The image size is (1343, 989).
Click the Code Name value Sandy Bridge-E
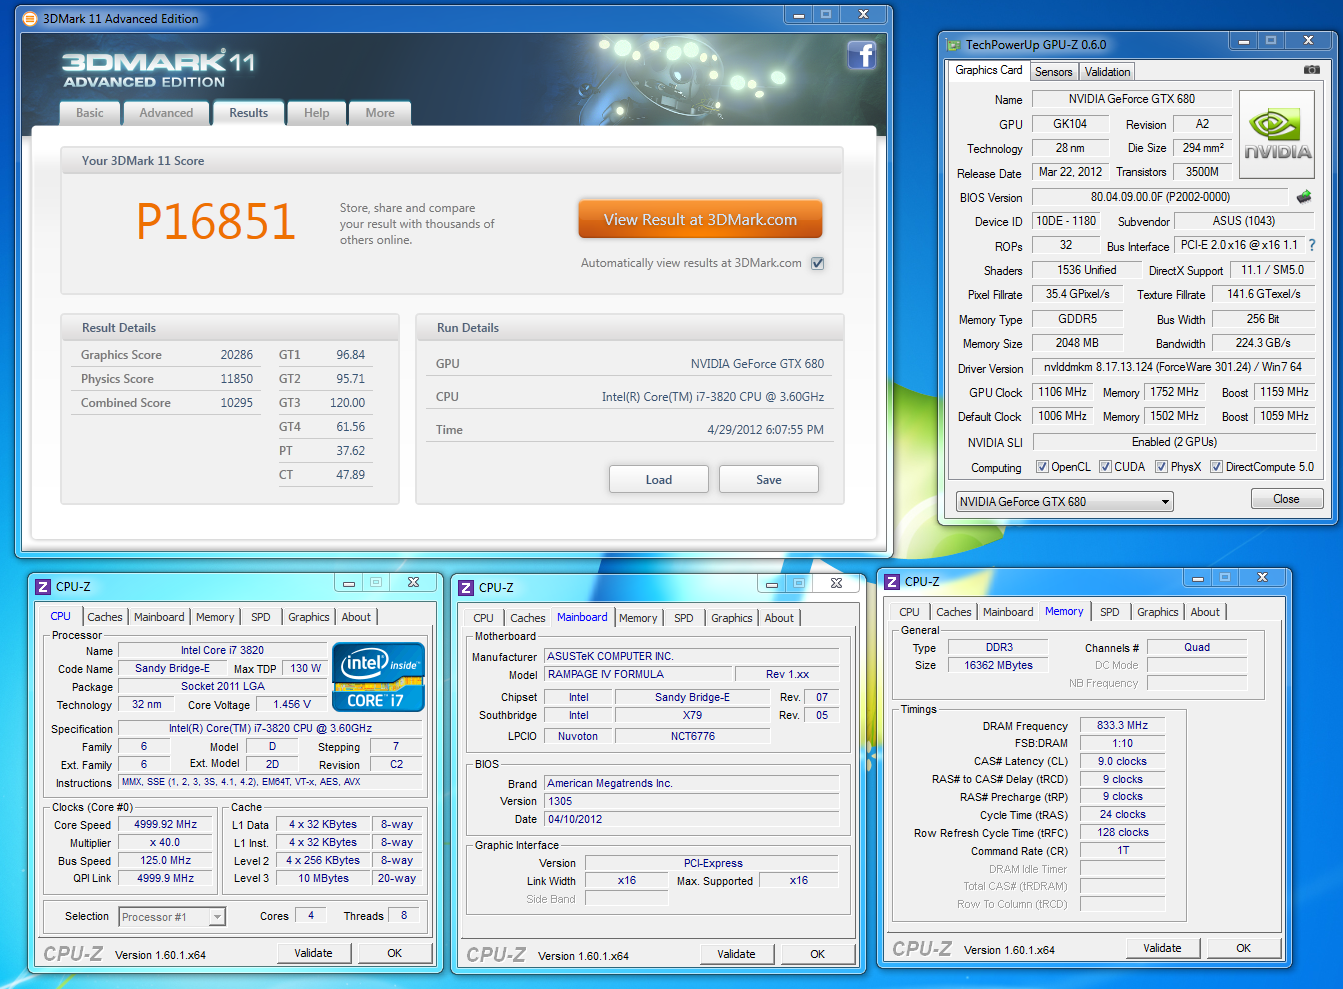pyautogui.click(x=172, y=668)
